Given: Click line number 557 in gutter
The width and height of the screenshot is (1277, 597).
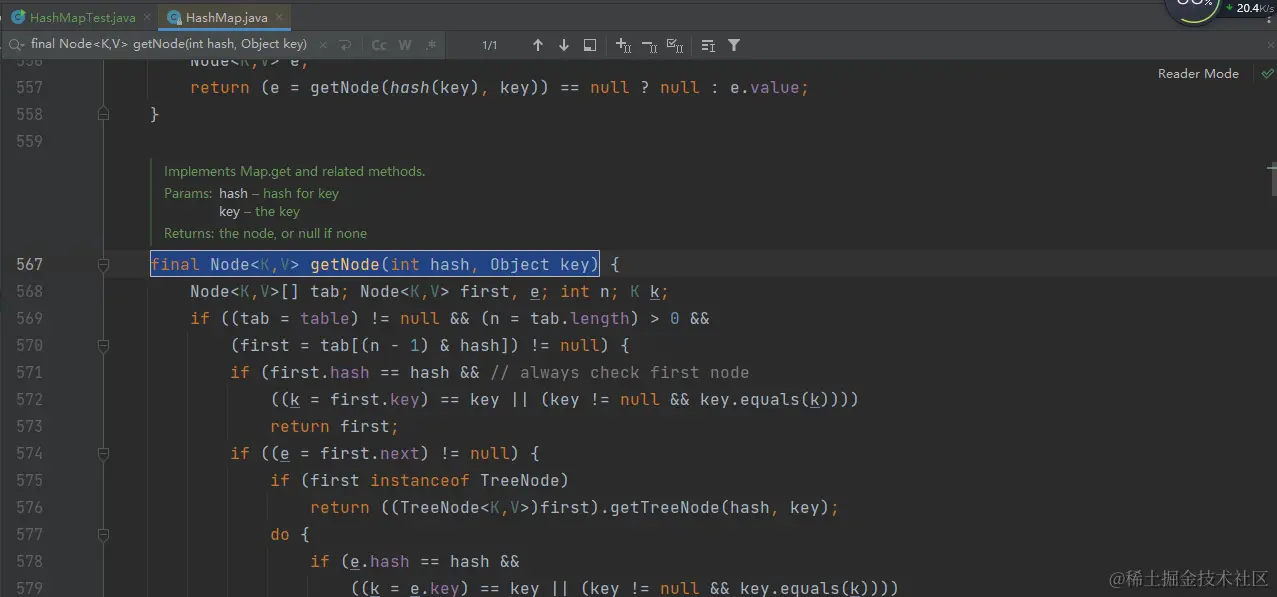Looking at the screenshot, I should [x=30, y=88].
